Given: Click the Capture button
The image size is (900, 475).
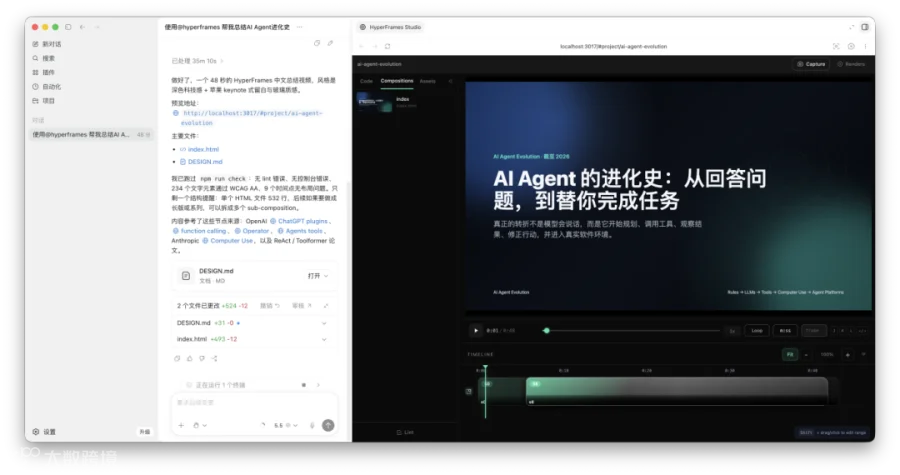Looking at the screenshot, I should [x=812, y=64].
